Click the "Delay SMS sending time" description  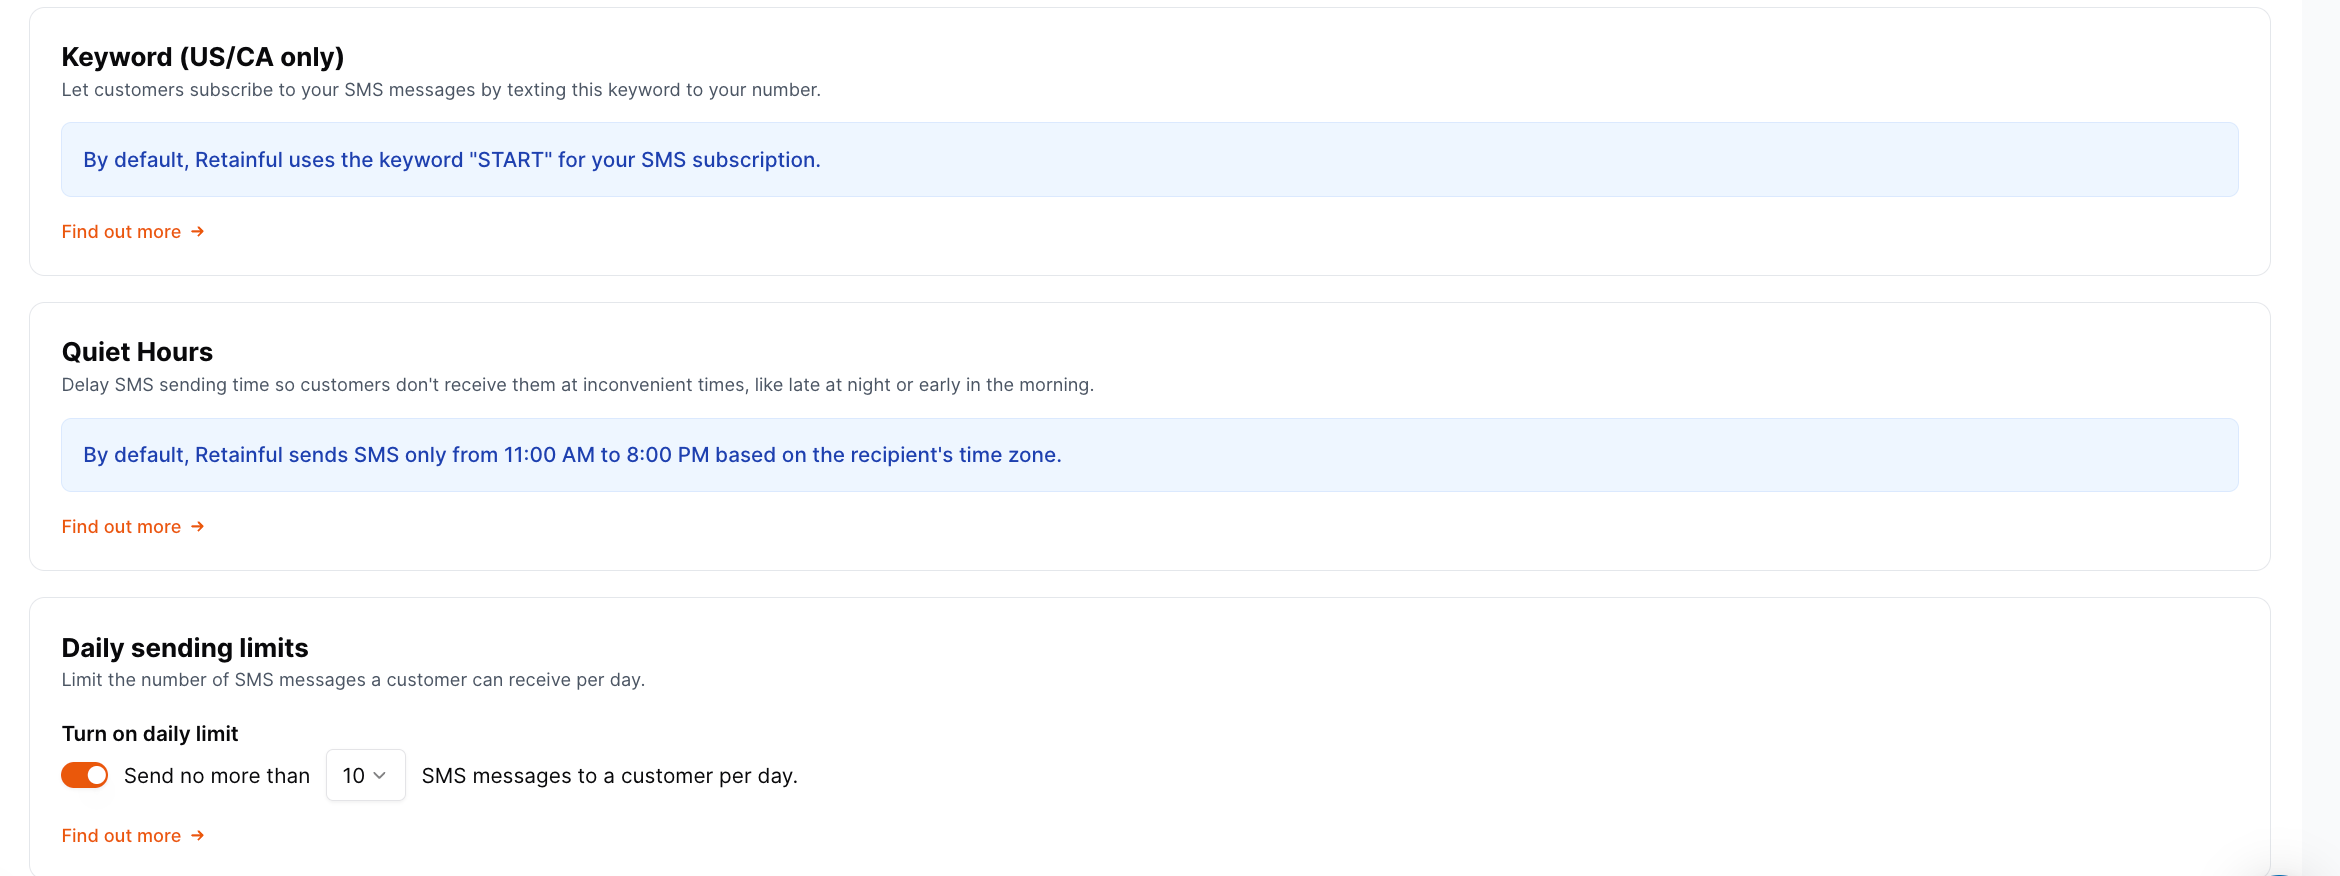tap(577, 385)
